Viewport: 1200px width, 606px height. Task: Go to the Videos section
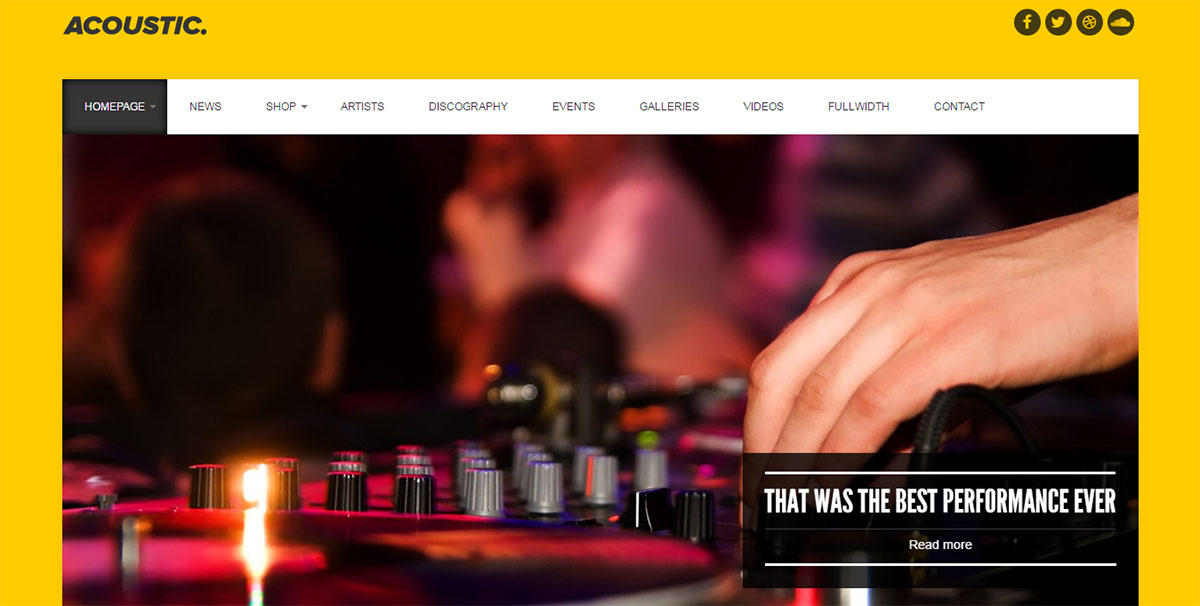[763, 106]
